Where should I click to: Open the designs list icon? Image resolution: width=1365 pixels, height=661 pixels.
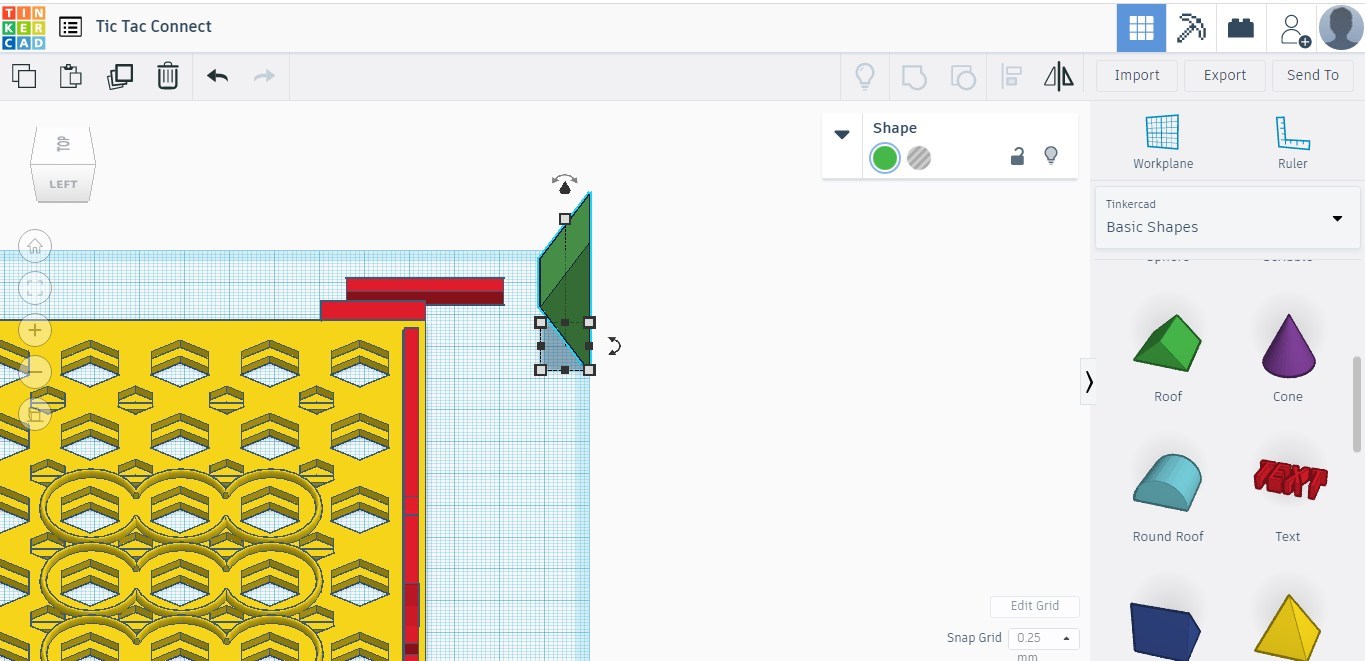tap(70, 27)
